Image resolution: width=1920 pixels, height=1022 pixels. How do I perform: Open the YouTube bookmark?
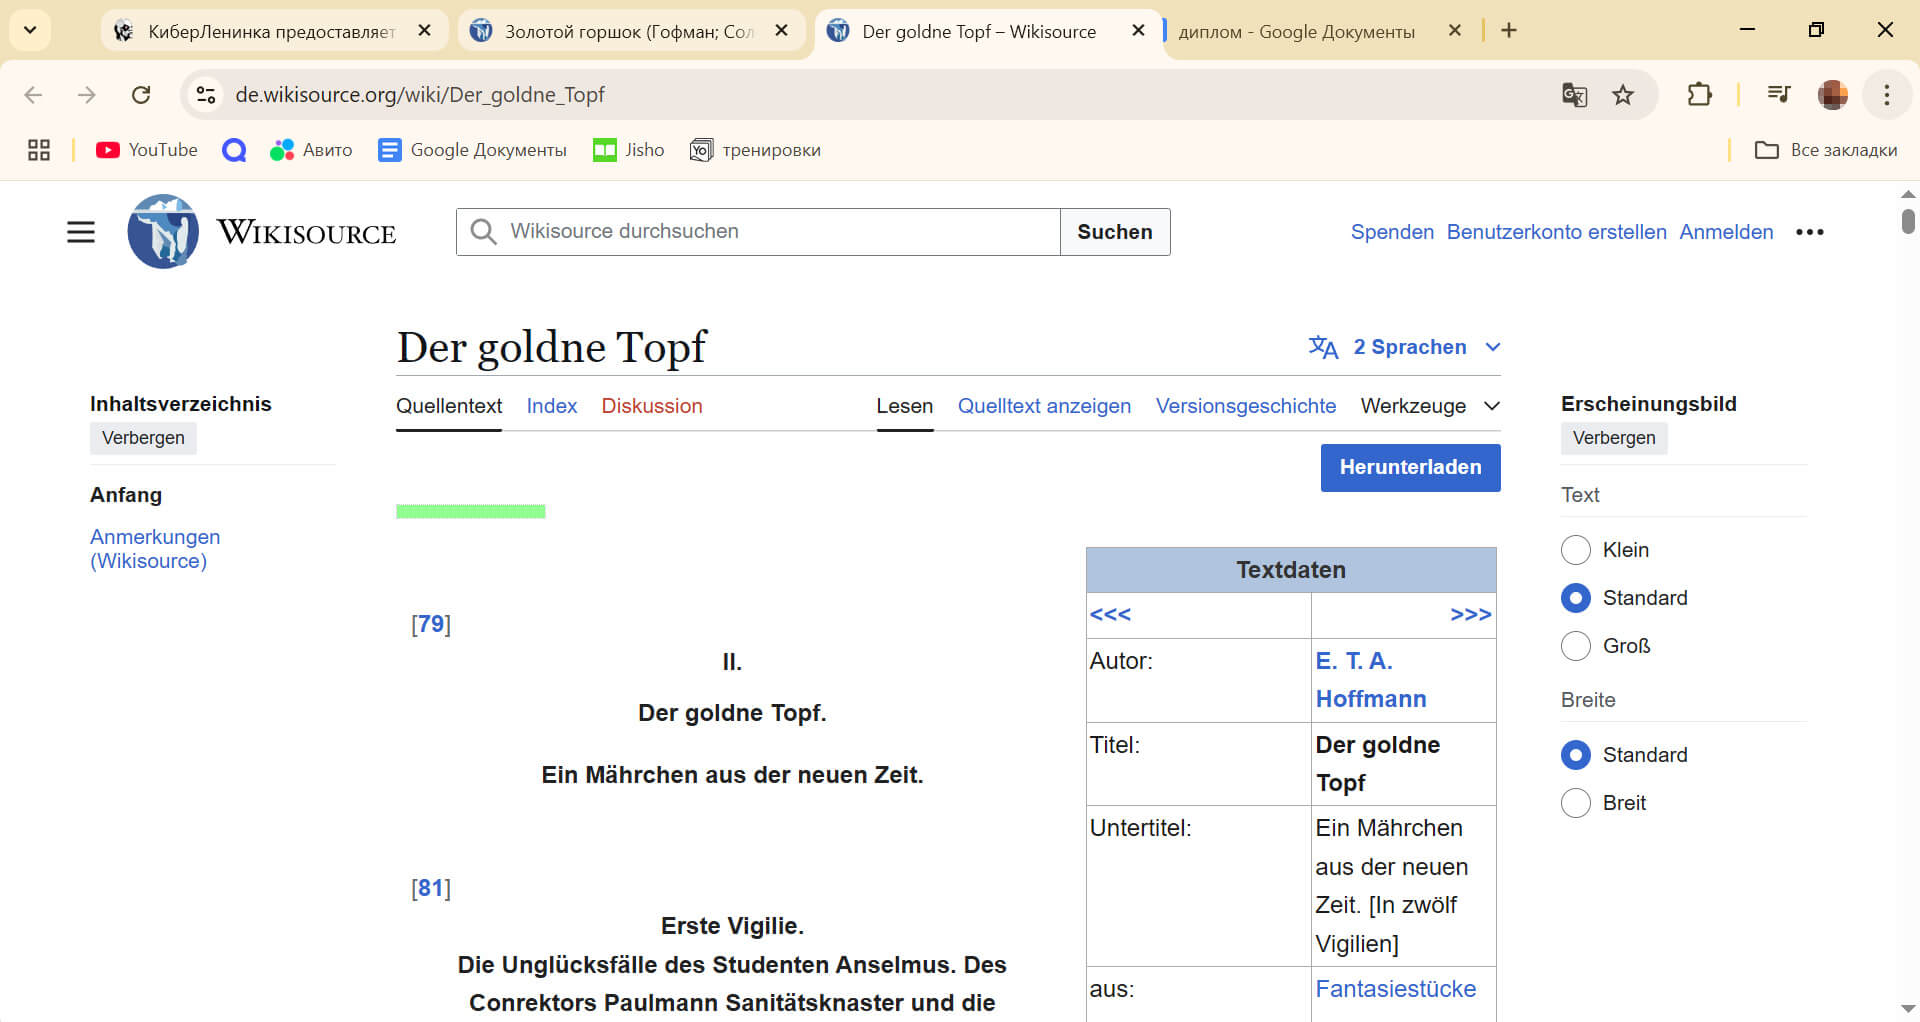(146, 150)
